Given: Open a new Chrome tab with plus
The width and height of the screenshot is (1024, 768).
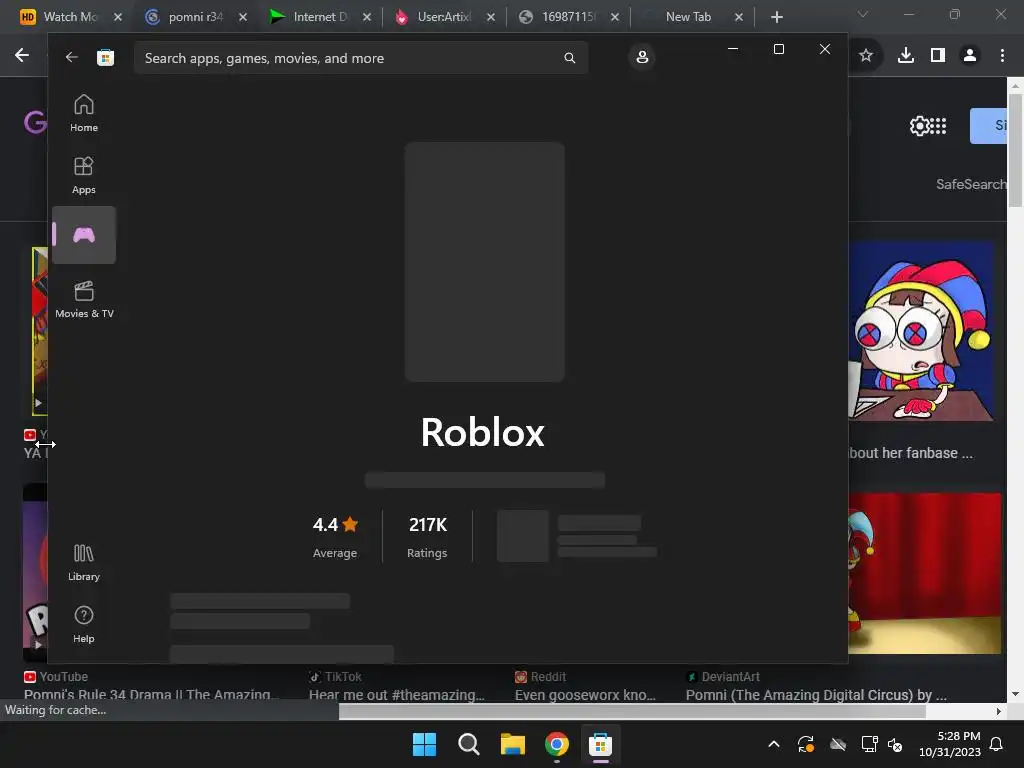Looking at the screenshot, I should click(776, 17).
